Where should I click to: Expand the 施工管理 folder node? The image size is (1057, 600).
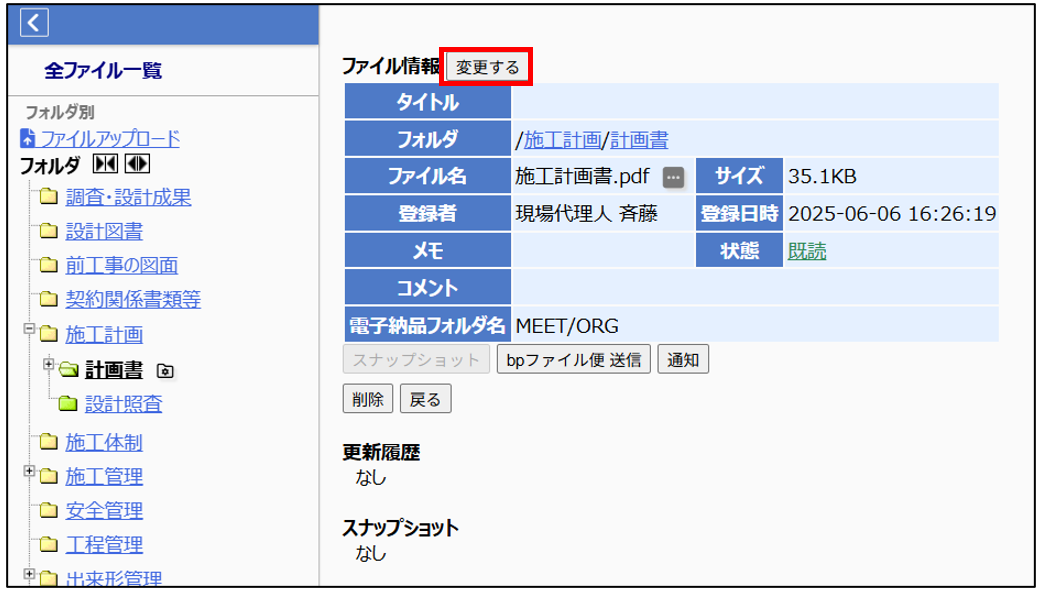[29, 471]
